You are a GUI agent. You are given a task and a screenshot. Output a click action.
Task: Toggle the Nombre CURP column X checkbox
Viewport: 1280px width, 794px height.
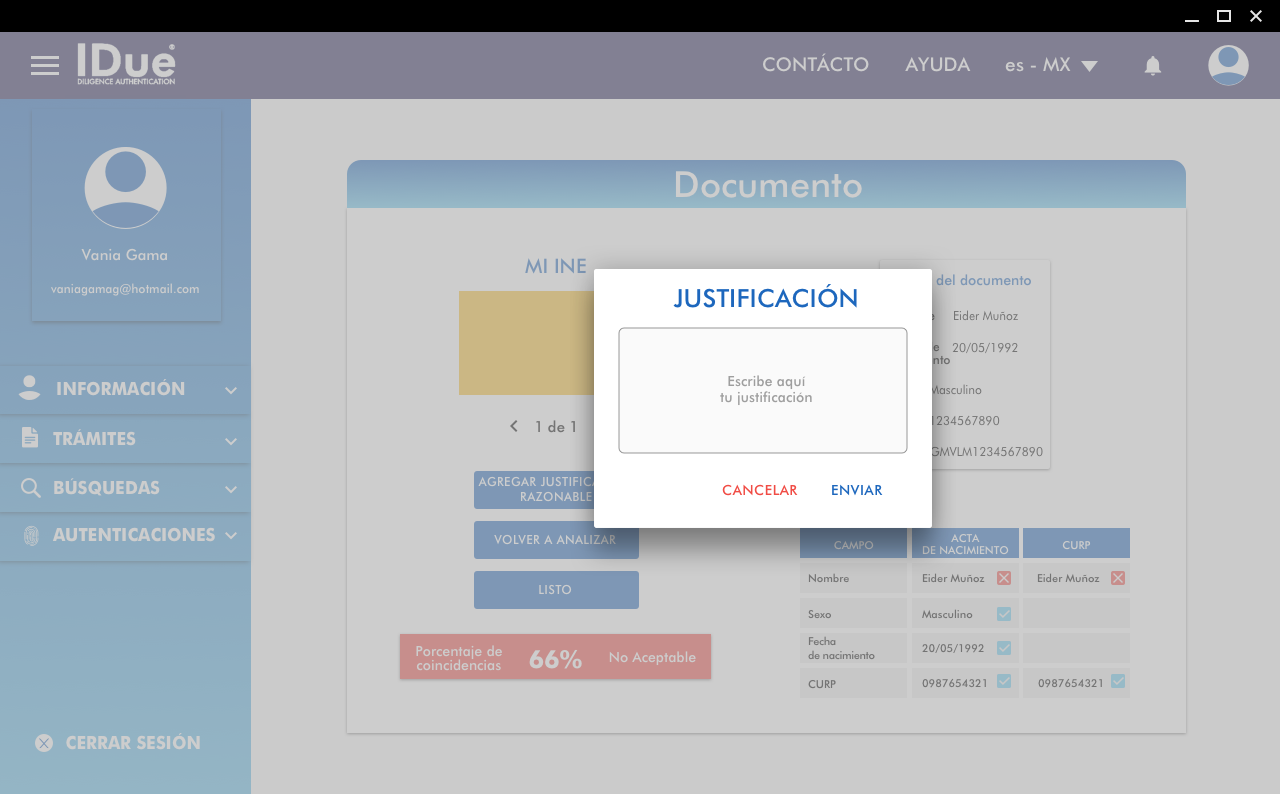[1118, 578]
